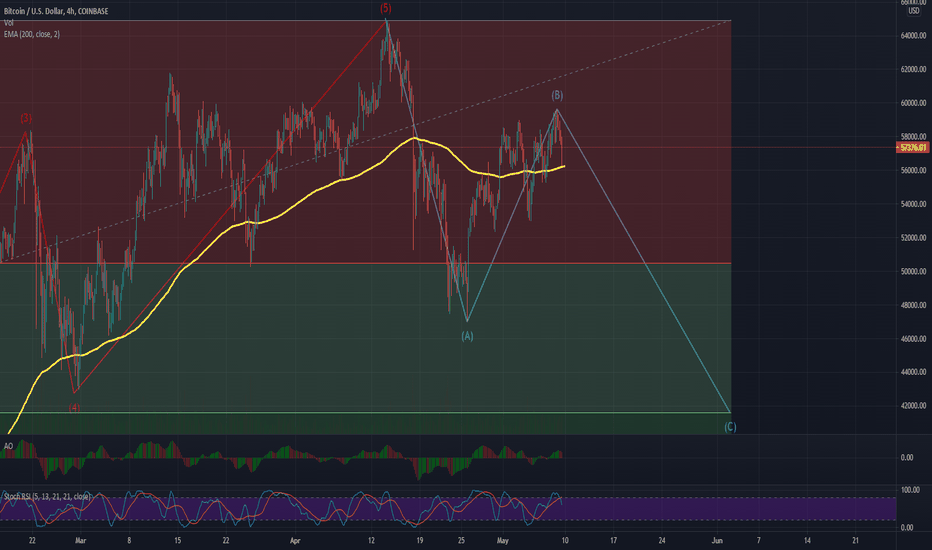Click the USD currency label on price axis

pyautogui.click(x=913, y=11)
